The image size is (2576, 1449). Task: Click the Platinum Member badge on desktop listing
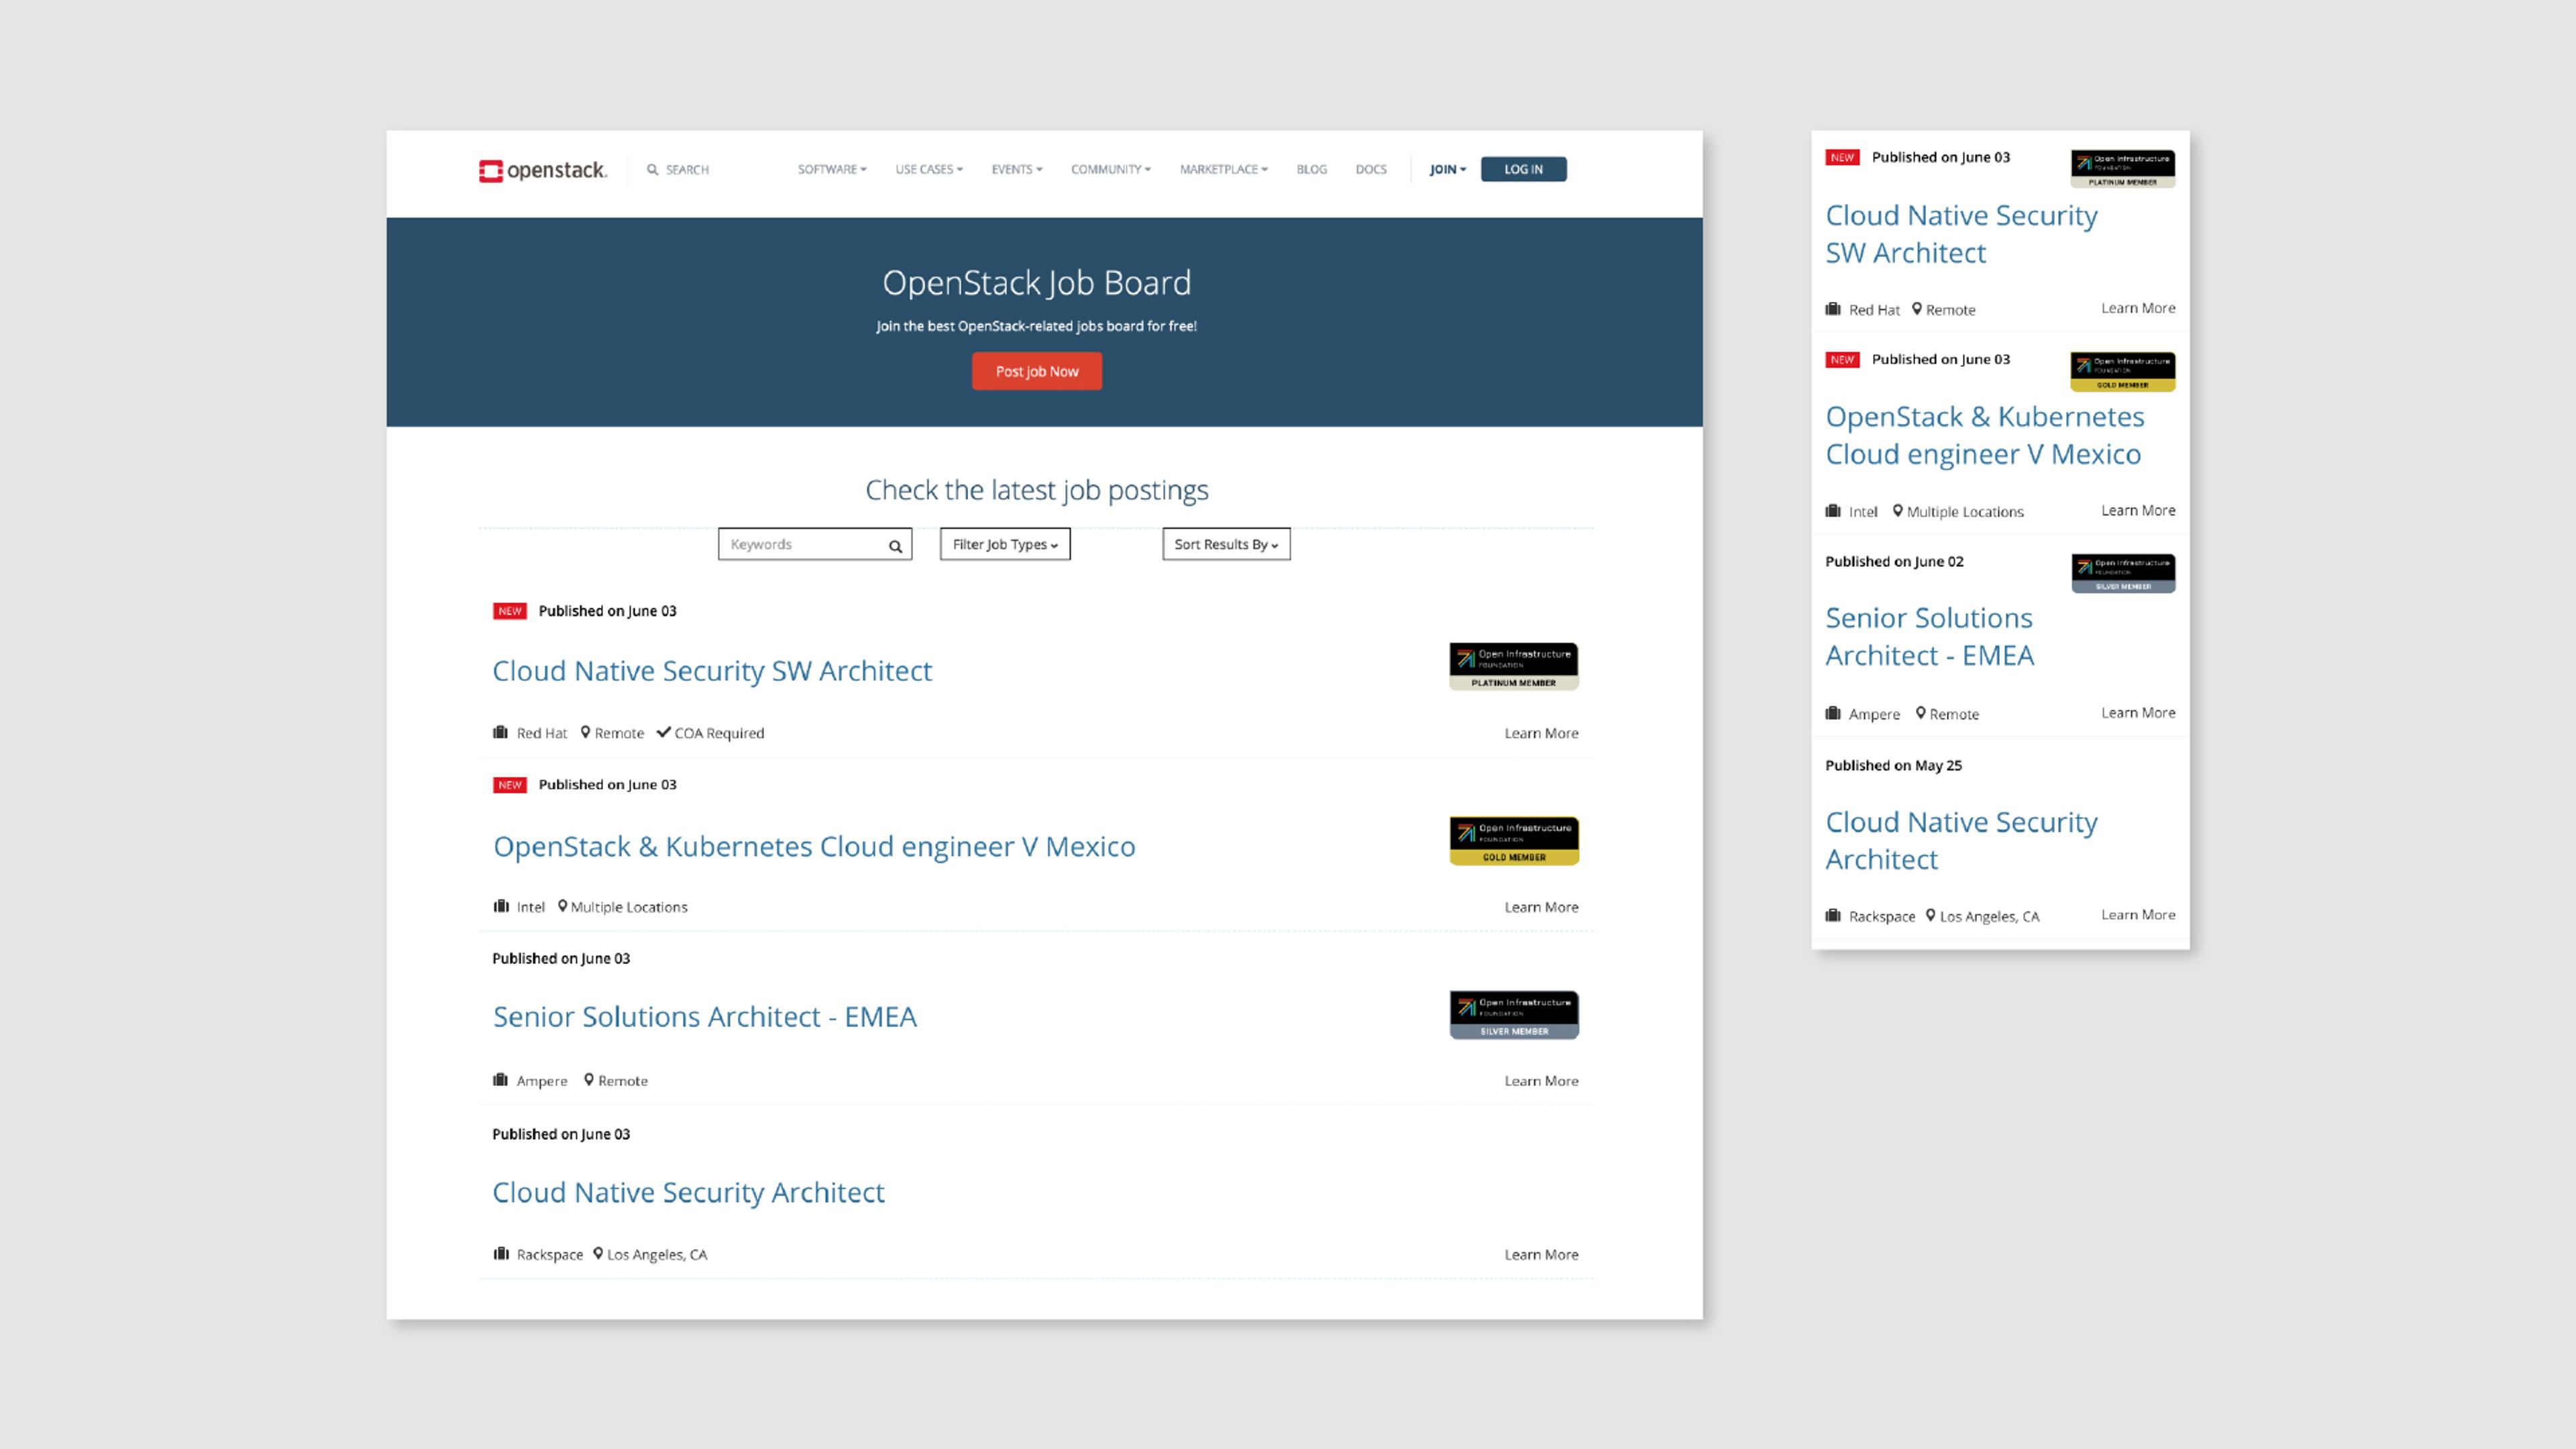(1513, 666)
